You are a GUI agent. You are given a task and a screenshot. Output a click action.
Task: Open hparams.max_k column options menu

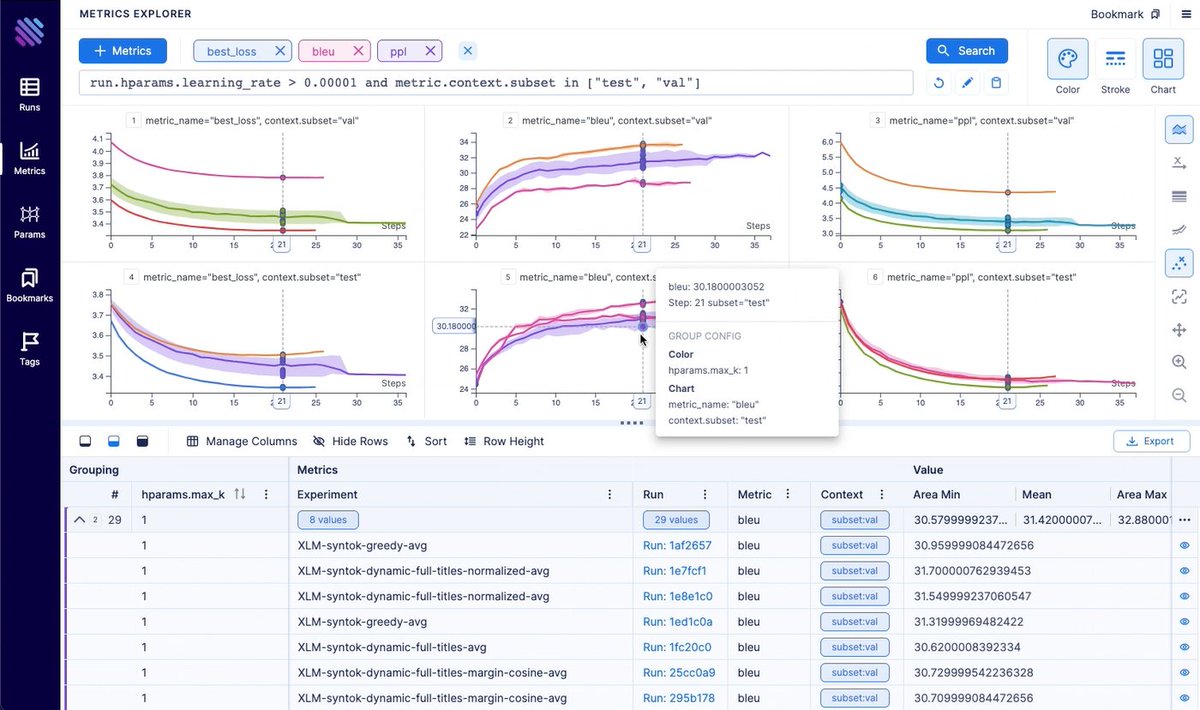coord(266,494)
